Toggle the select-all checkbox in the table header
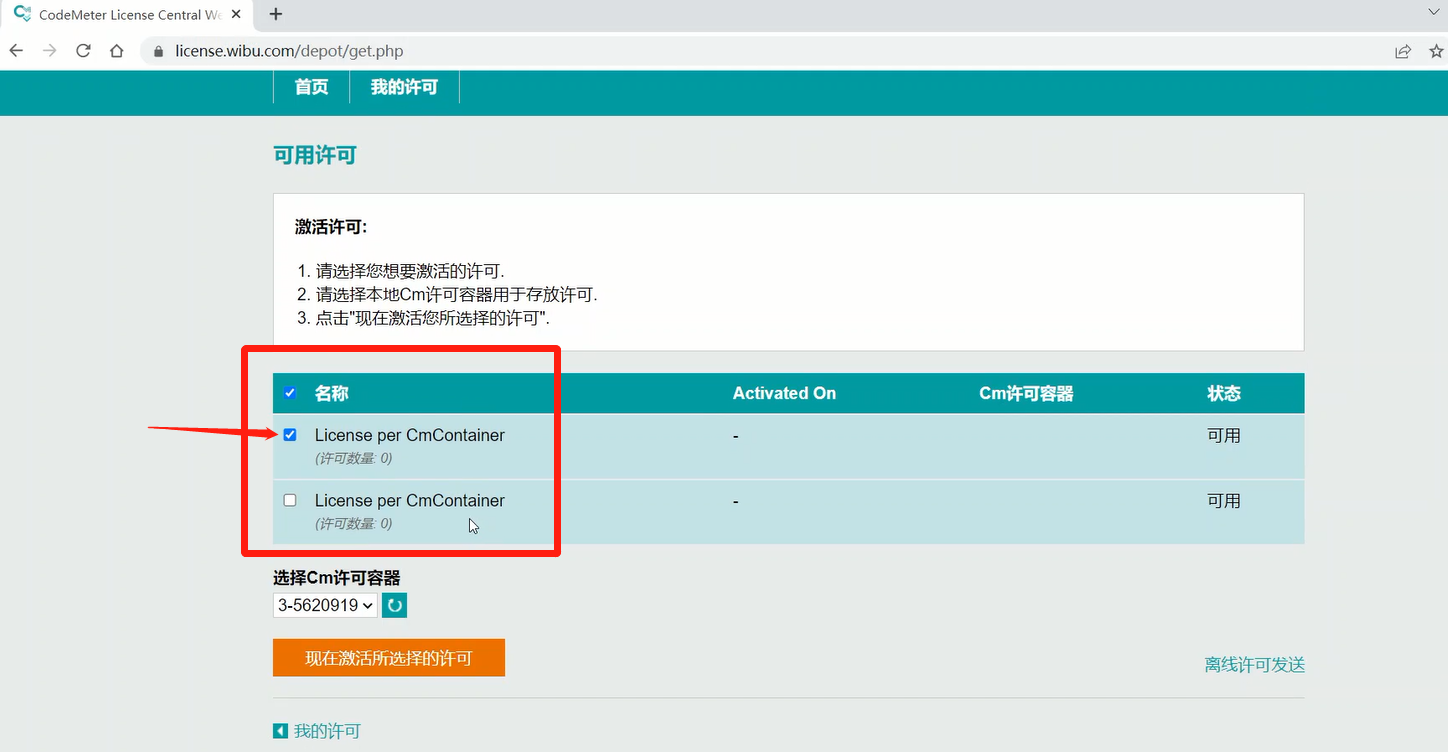 pos(290,393)
